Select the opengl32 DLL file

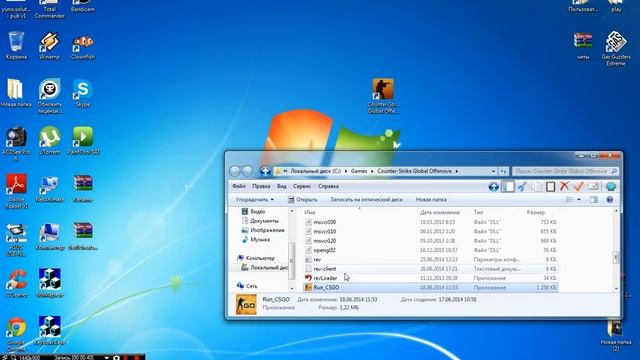click(430, 250)
